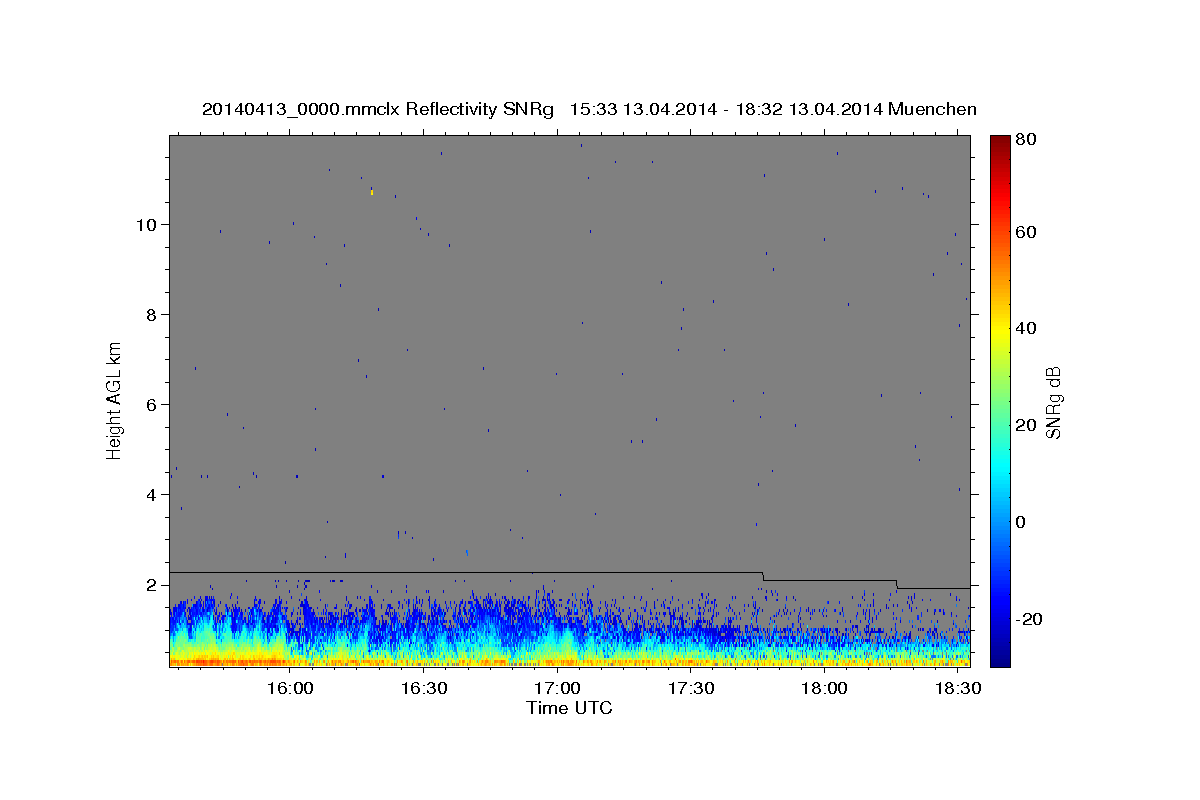This screenshot has width=1200, height=800.
Task: Click the colorbar value 60
Action: (x=1026, y=232)
